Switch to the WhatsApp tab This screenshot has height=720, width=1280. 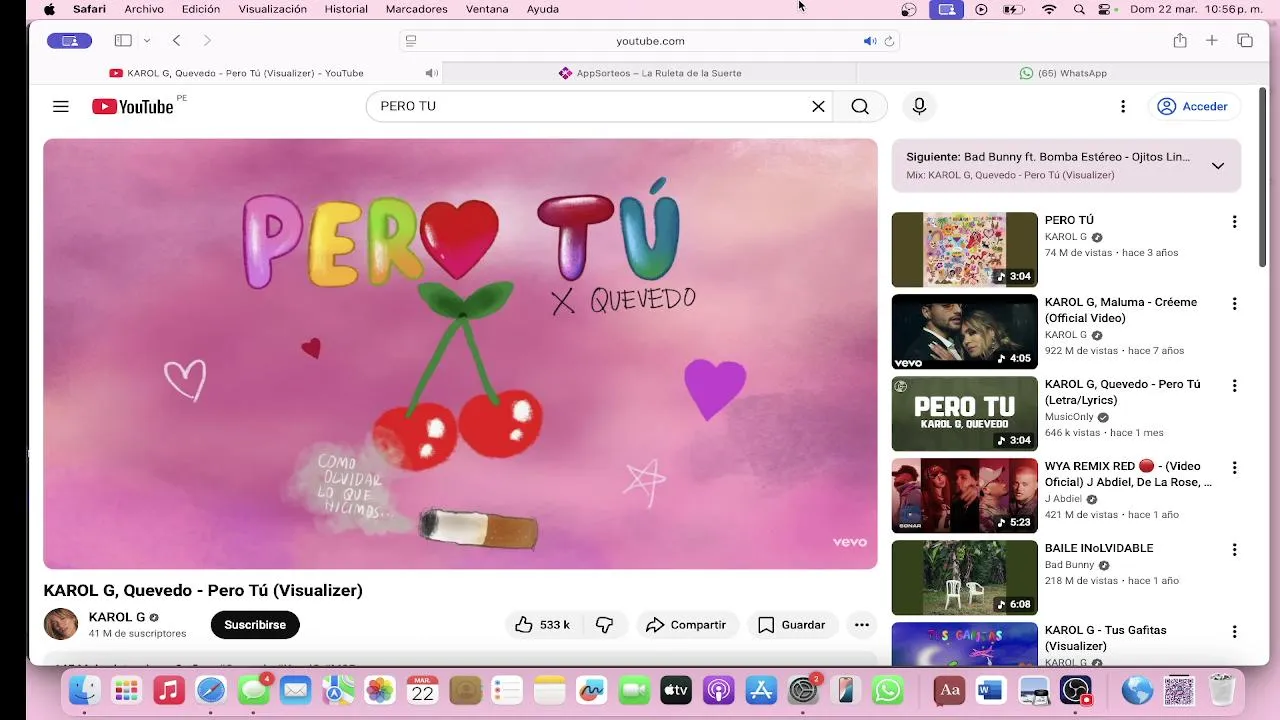(x=1063, y=73)
